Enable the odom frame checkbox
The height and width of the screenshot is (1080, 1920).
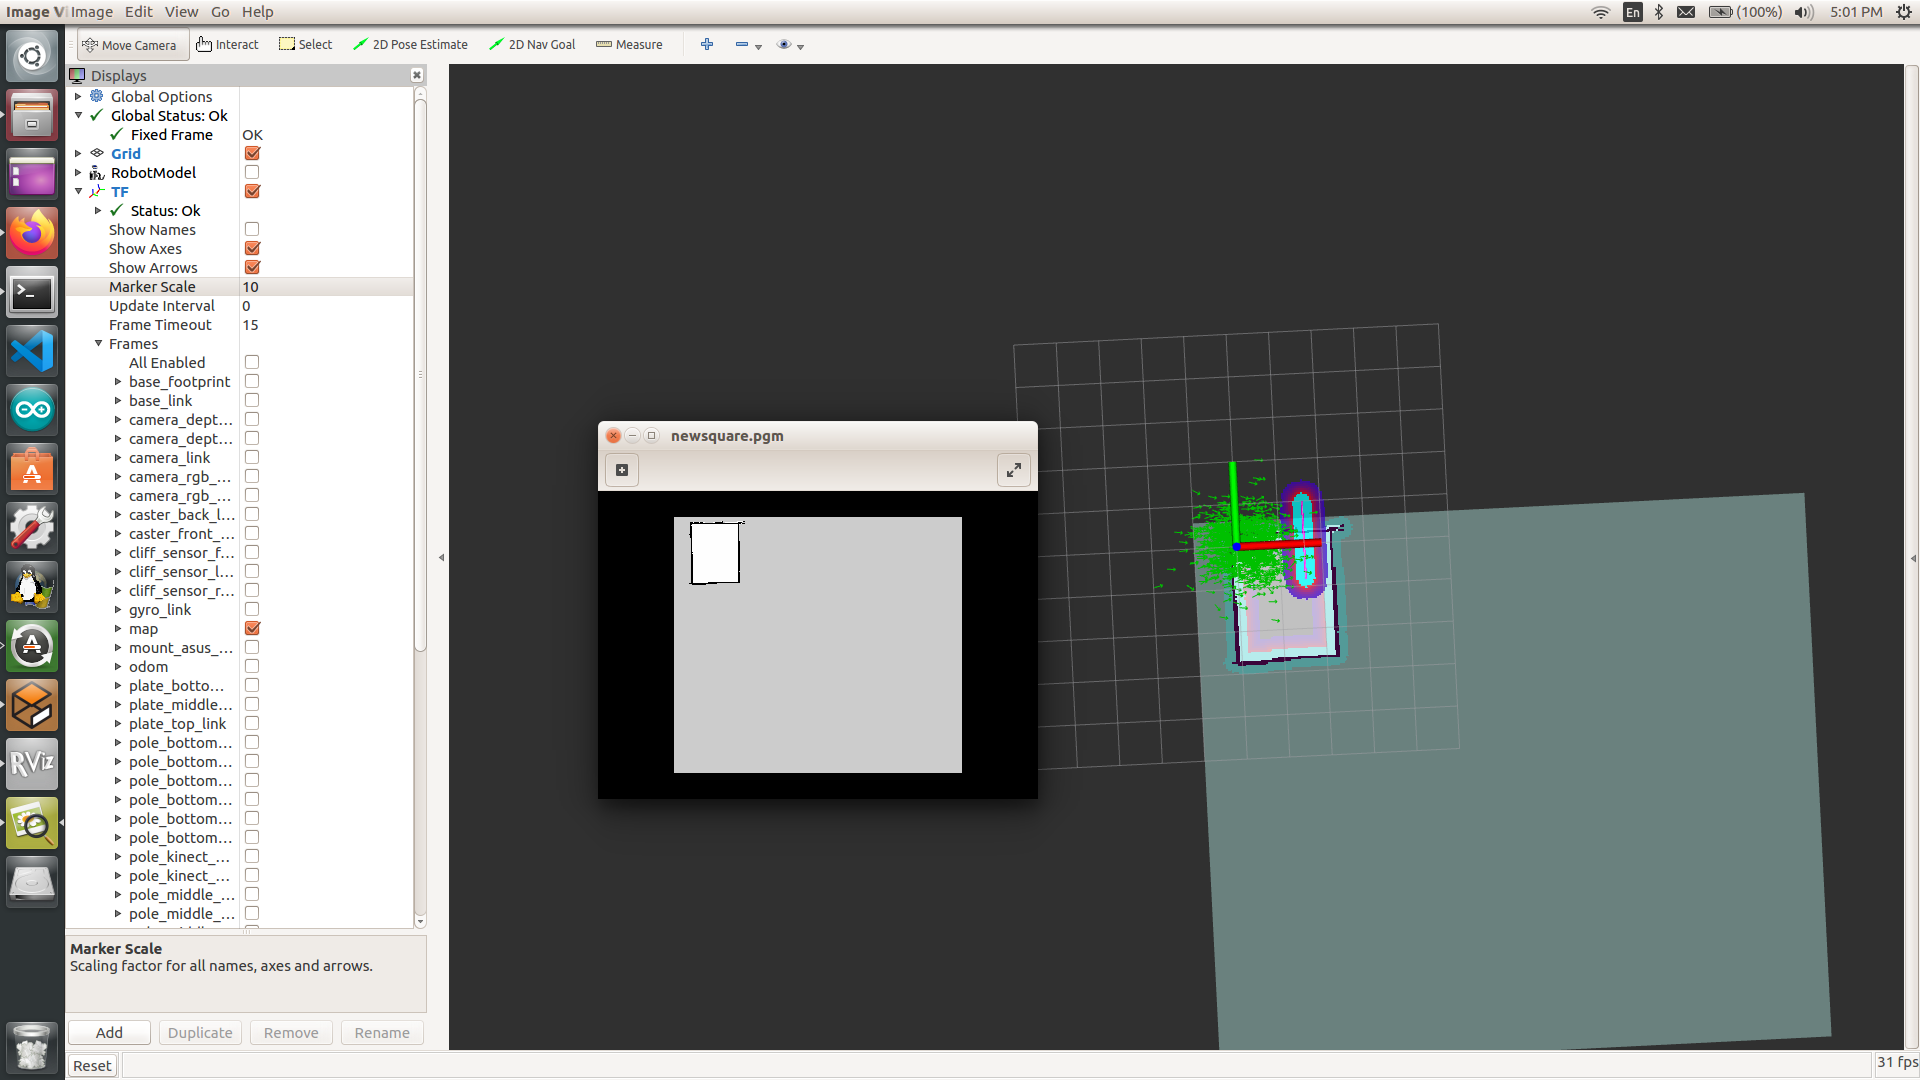click(x=252, y=667)
